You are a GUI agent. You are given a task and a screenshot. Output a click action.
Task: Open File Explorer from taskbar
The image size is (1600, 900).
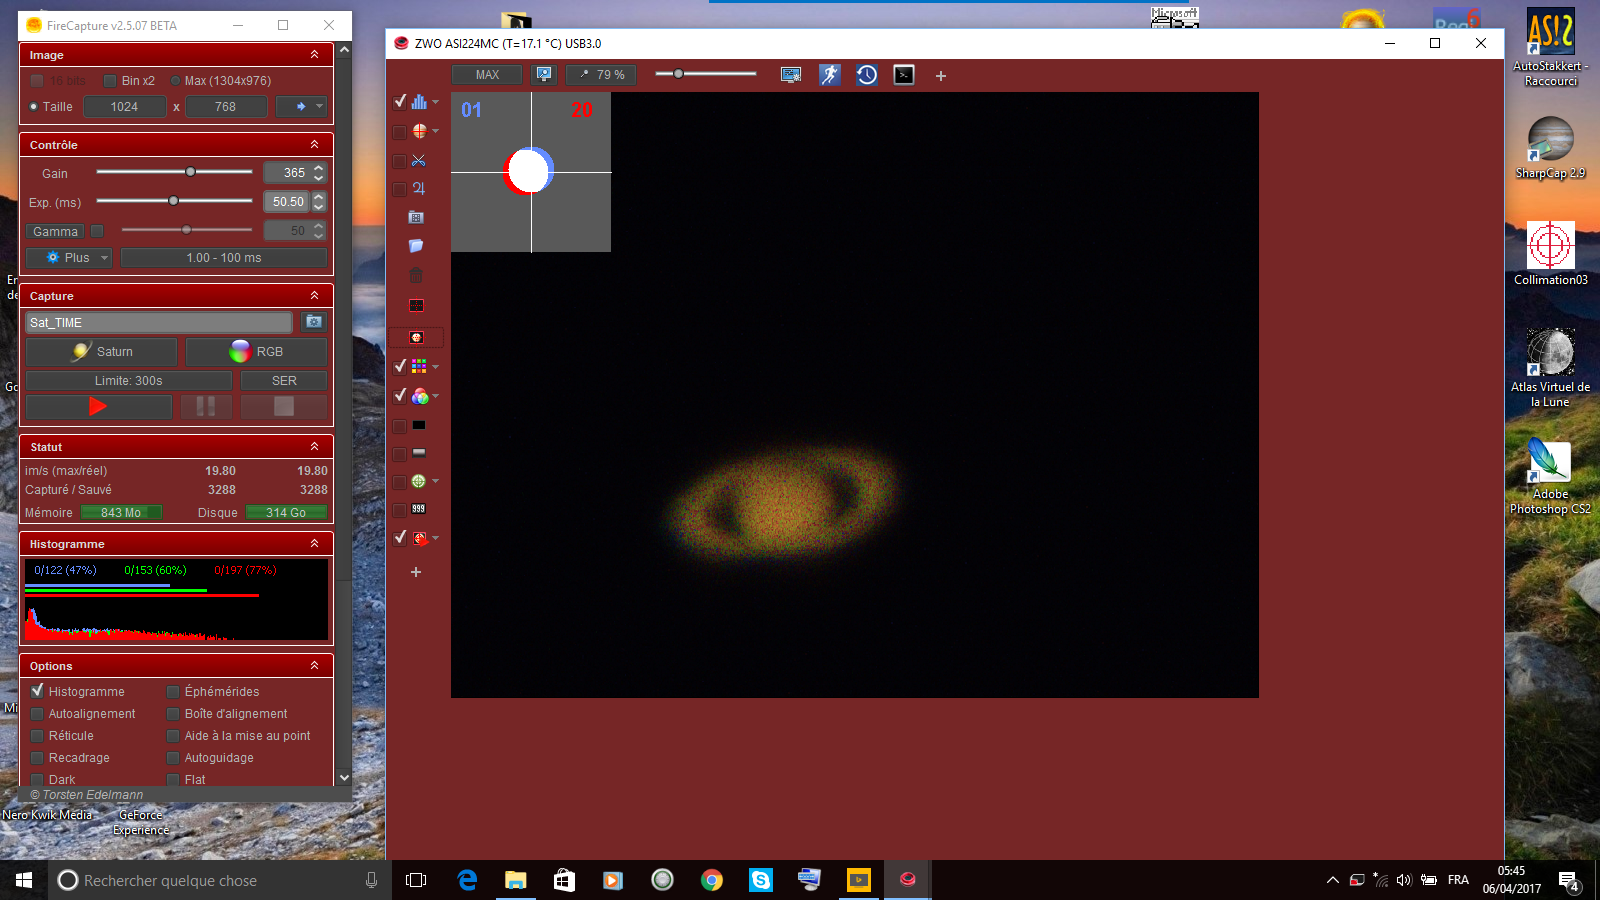pos(516,880)
